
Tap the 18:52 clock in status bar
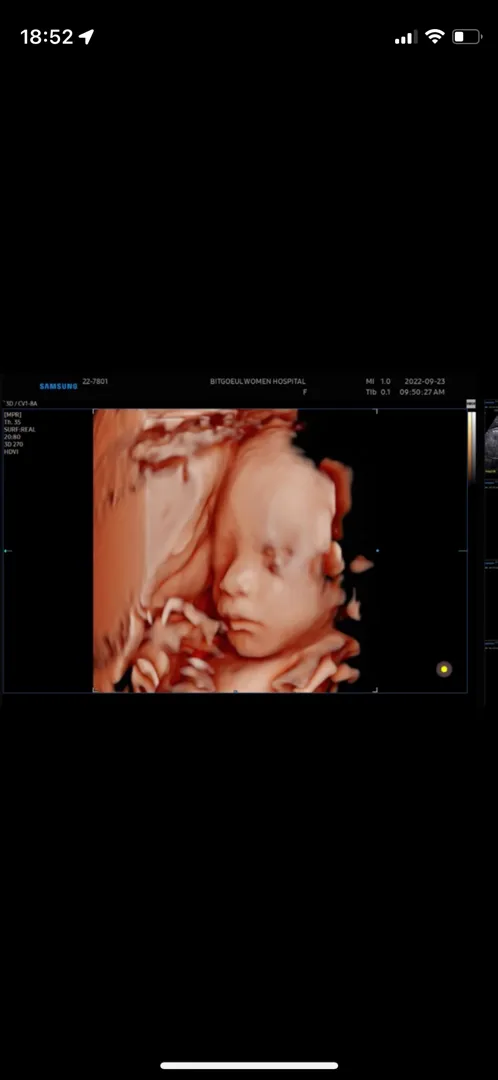[x=47, y=37]
